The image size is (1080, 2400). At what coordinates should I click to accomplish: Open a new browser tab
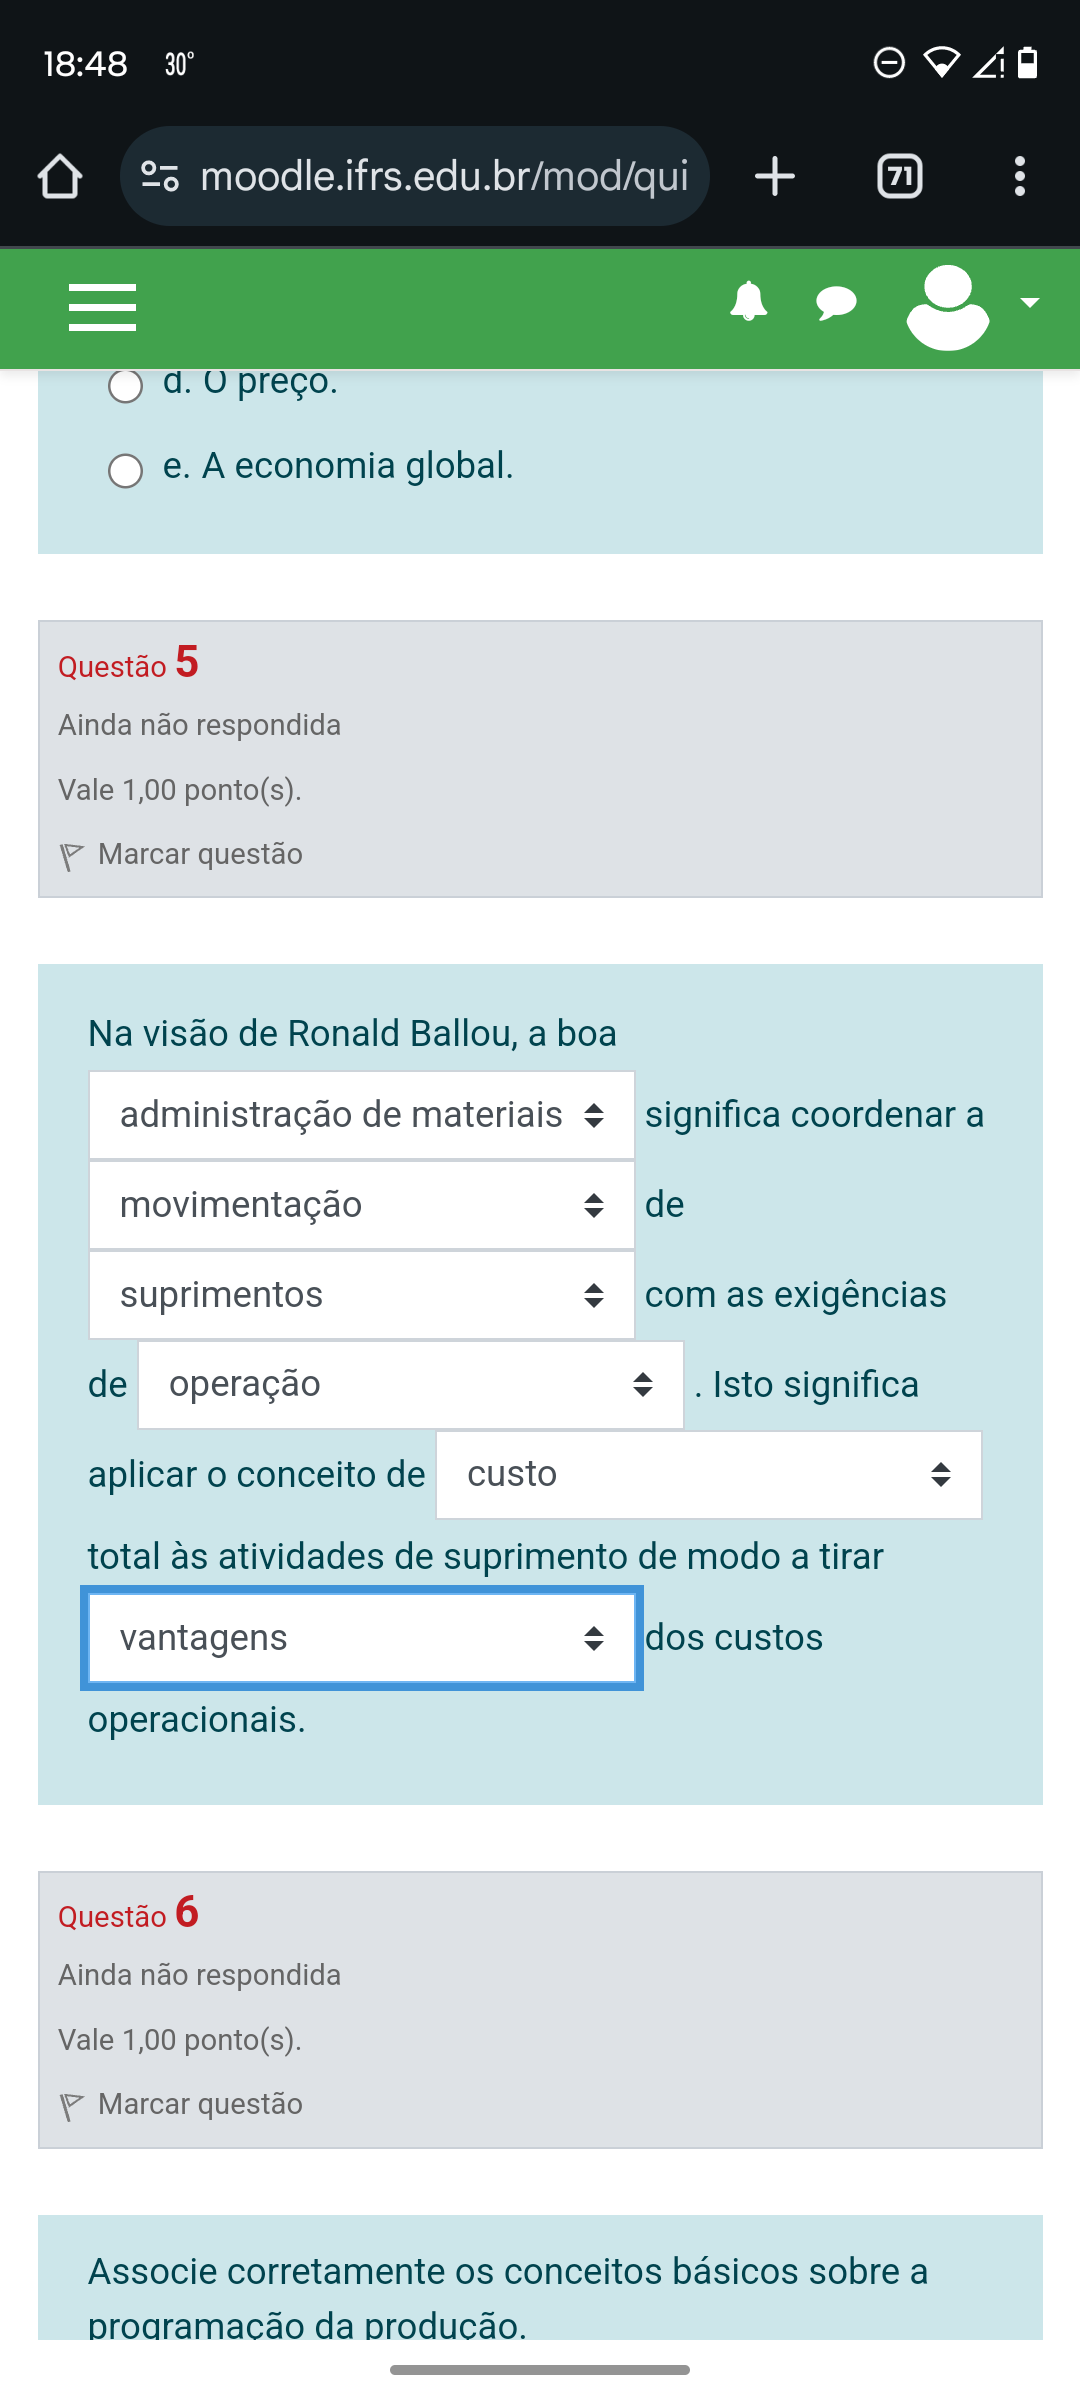point(774,177)
